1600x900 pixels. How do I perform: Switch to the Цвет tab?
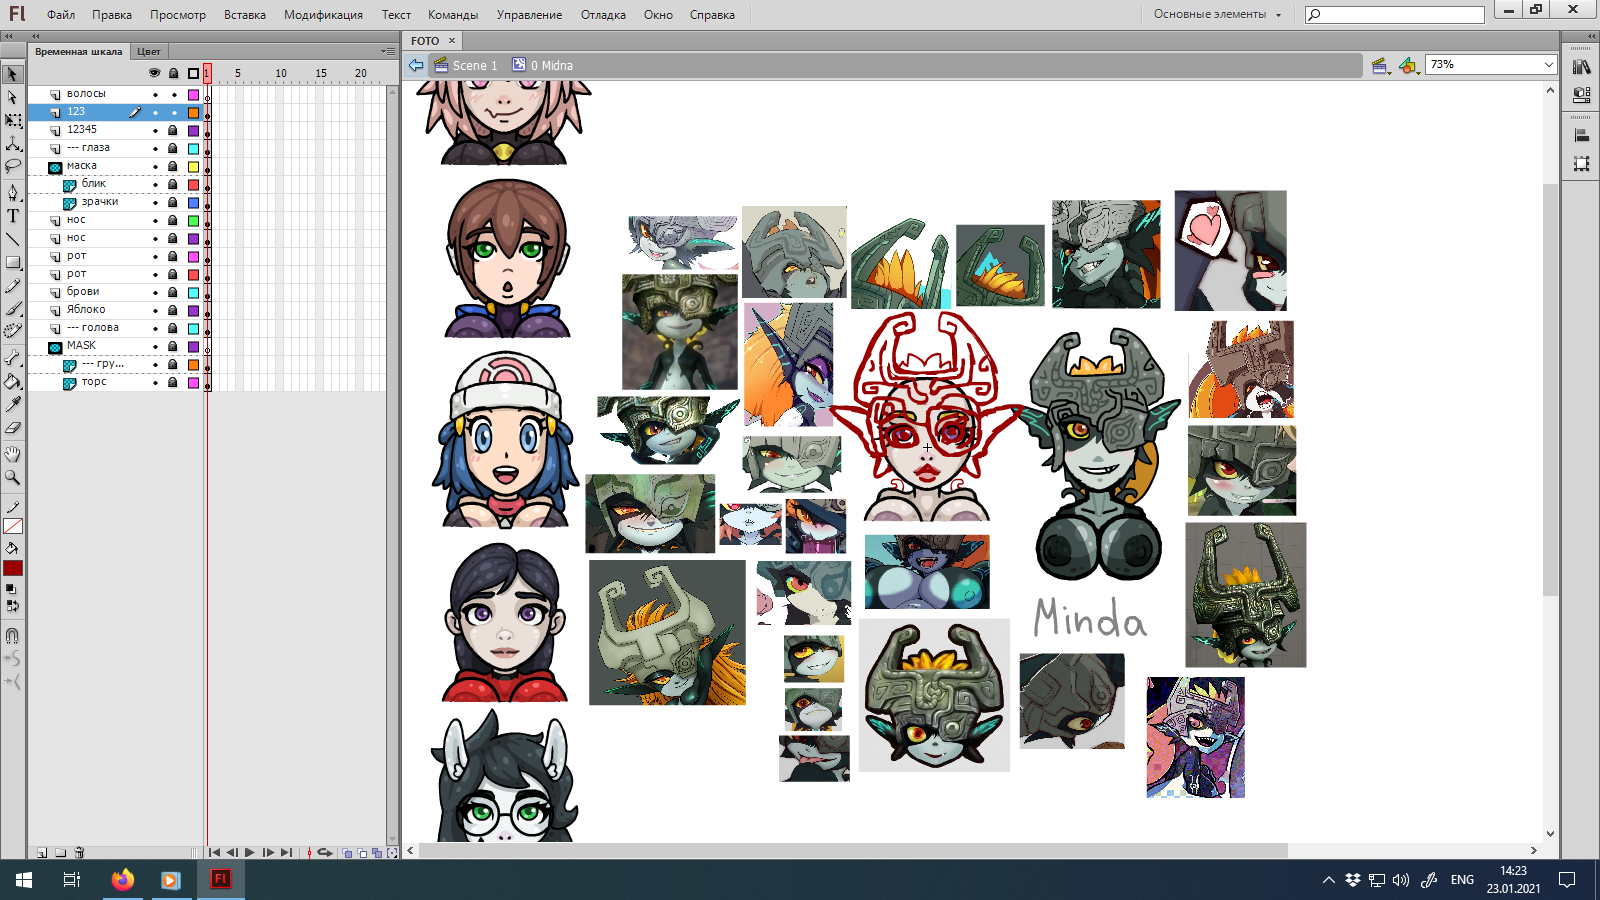(x=149, y=51)
